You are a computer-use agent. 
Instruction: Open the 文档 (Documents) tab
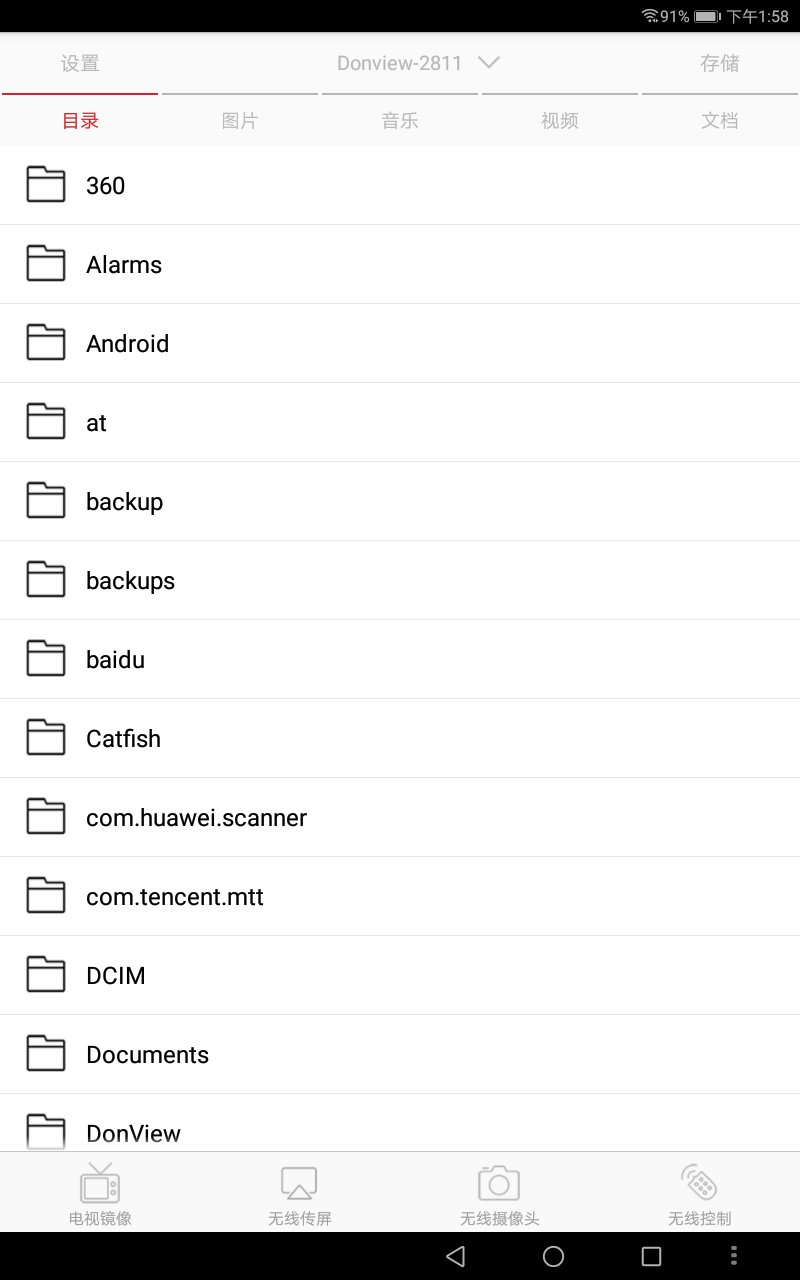pos(720,121)
